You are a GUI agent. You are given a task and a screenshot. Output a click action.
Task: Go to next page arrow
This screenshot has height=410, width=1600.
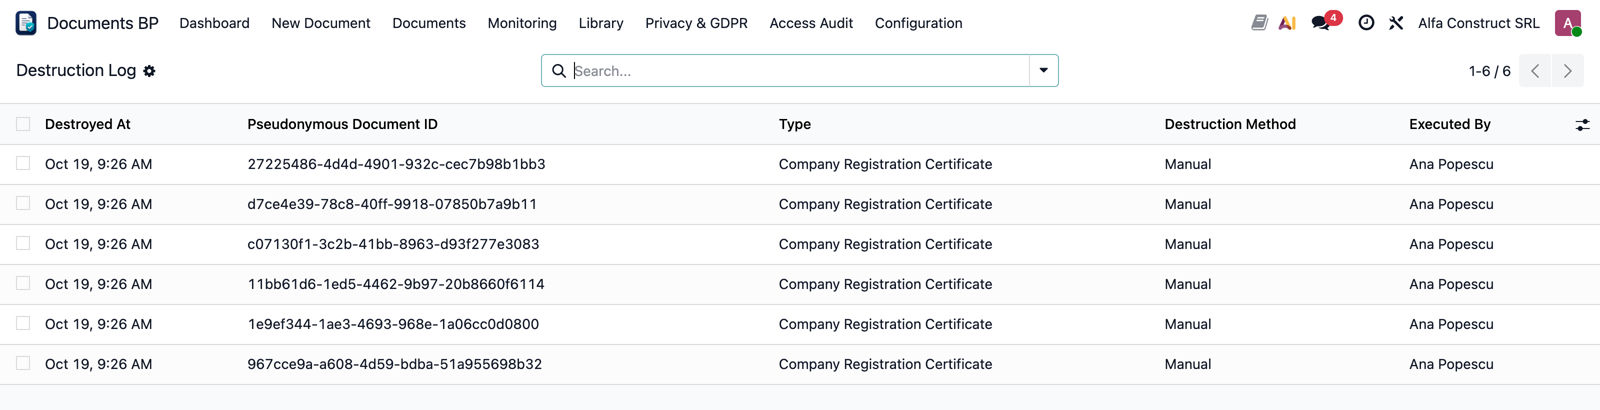click(1568, 71)
